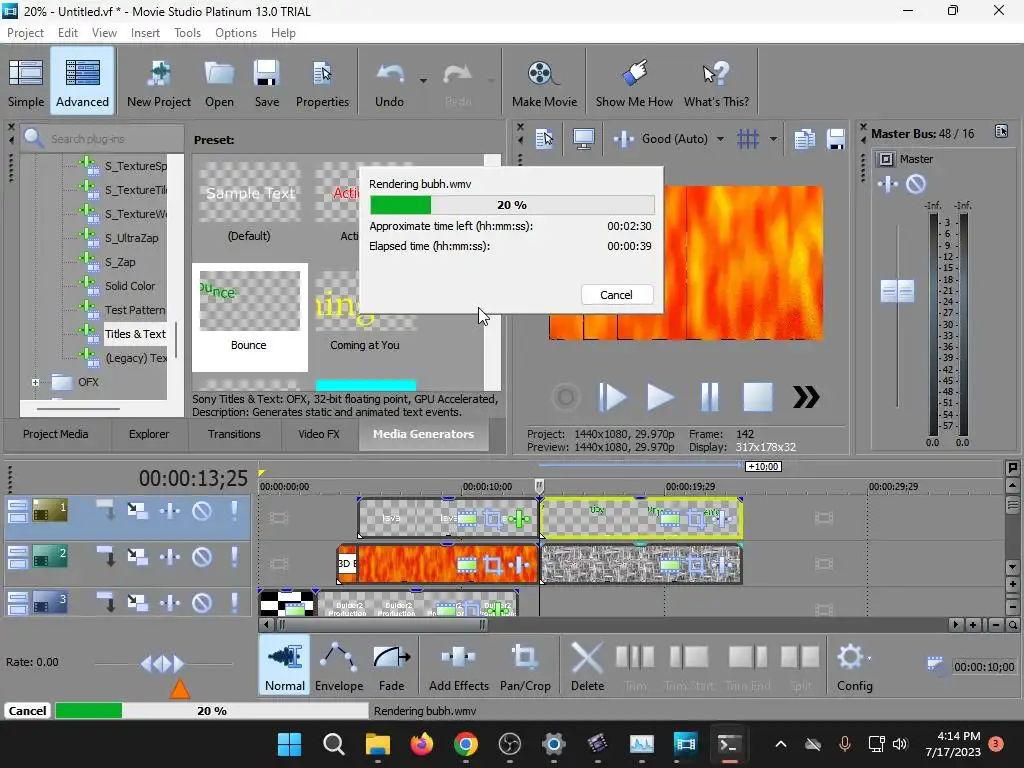The height and width of the screenshot is (768, 1024).
Task: Open the Tools menu
Action: click(187, 33)
